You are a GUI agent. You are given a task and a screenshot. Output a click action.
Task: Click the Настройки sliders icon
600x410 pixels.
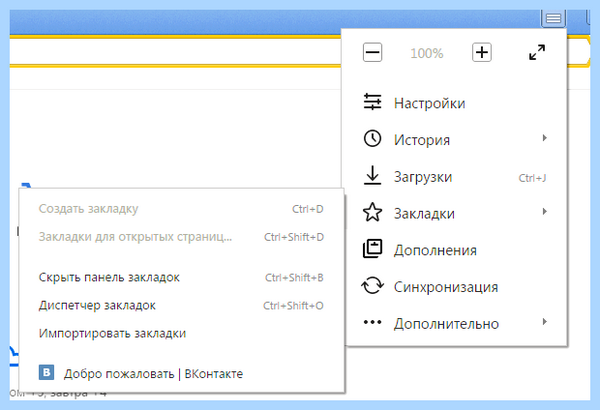(x=372, y=102)
